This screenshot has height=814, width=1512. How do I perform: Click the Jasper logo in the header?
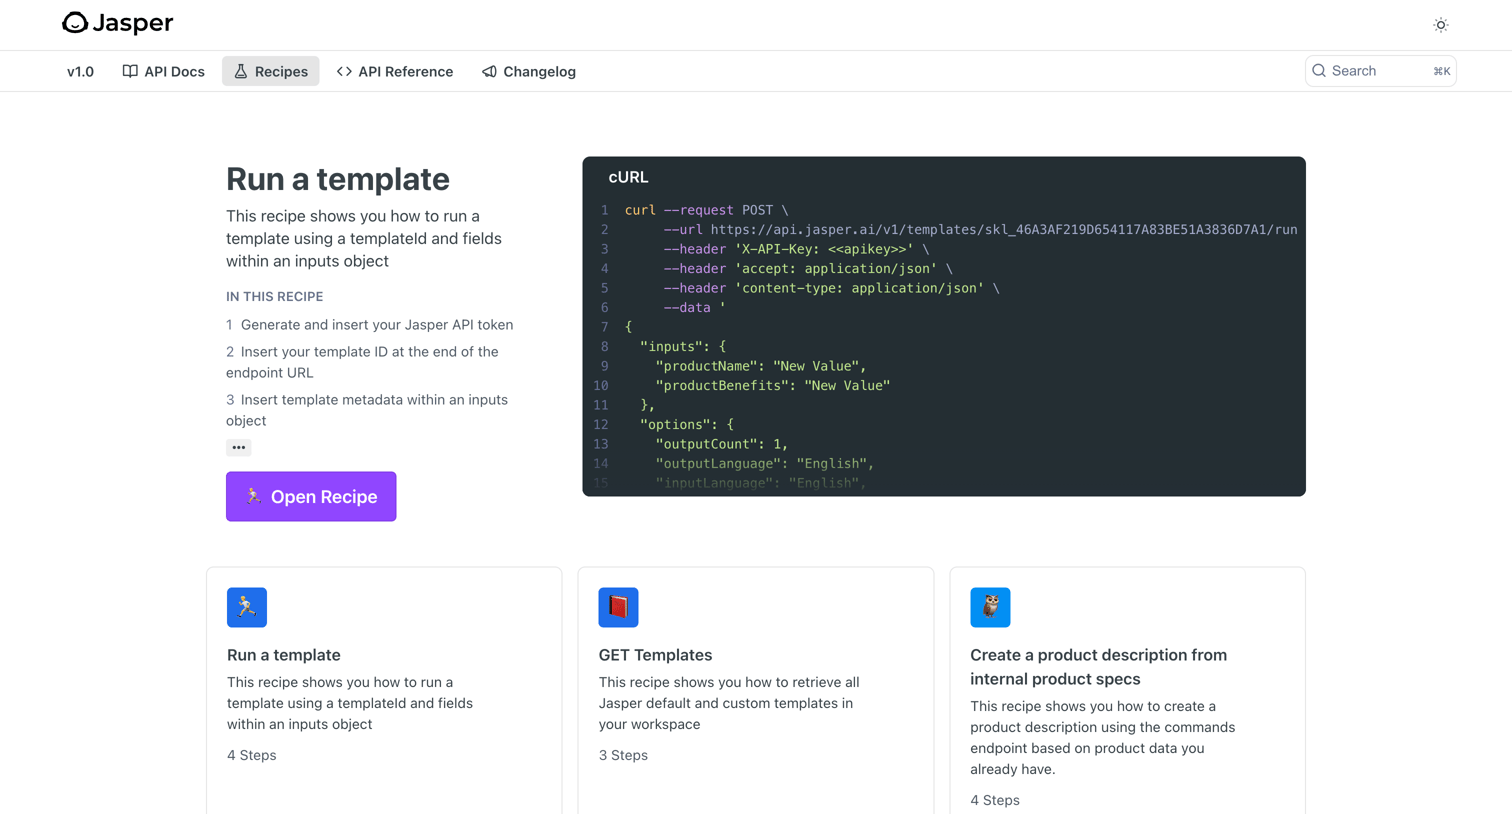pyautogui.click(x=117, y=23)
